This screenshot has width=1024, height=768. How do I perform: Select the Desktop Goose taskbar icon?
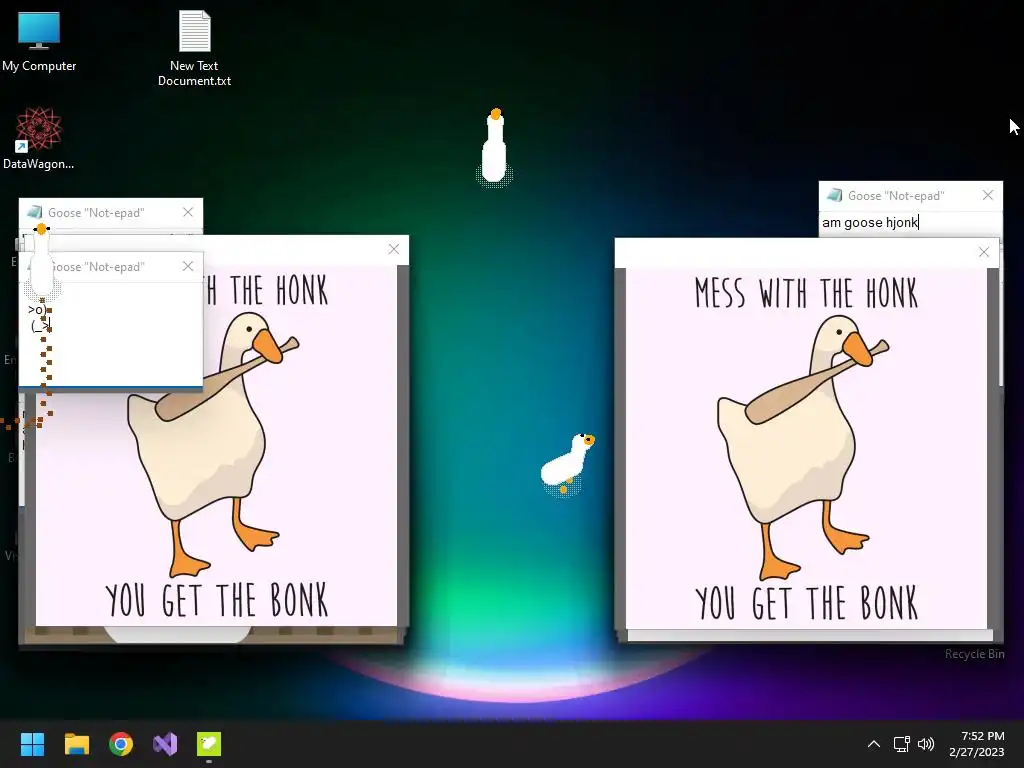pos(209,744)
